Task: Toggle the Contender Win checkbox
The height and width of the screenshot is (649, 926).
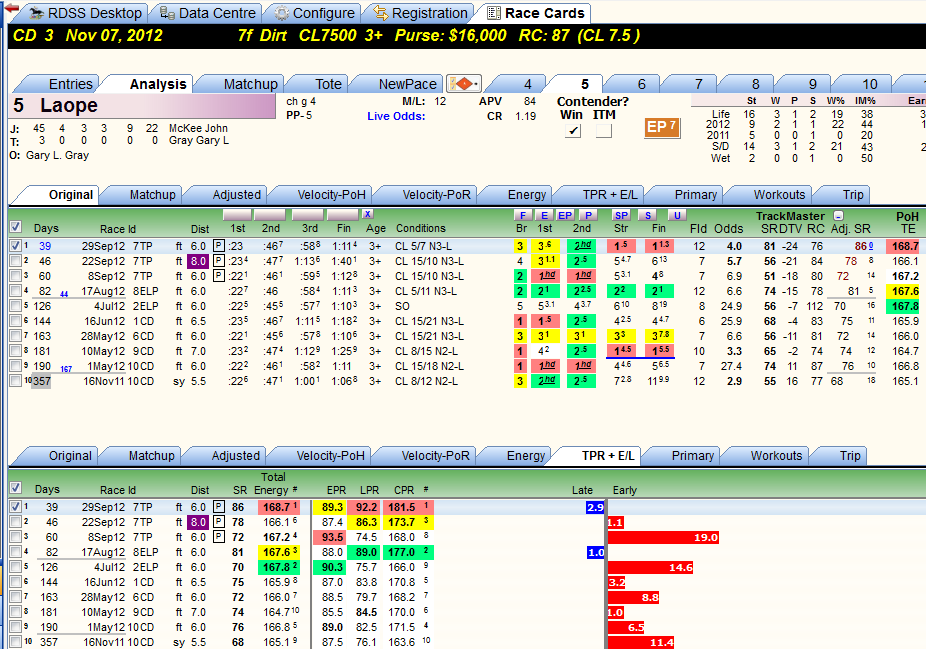Action: point(572,131)
